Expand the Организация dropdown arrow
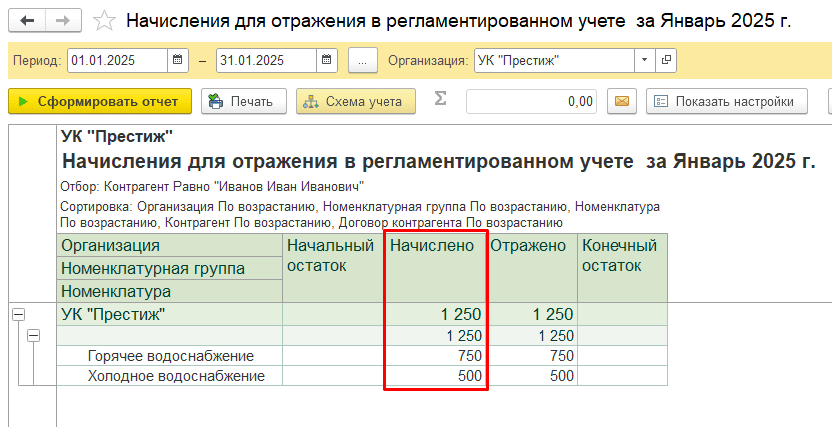 (645, 60)
